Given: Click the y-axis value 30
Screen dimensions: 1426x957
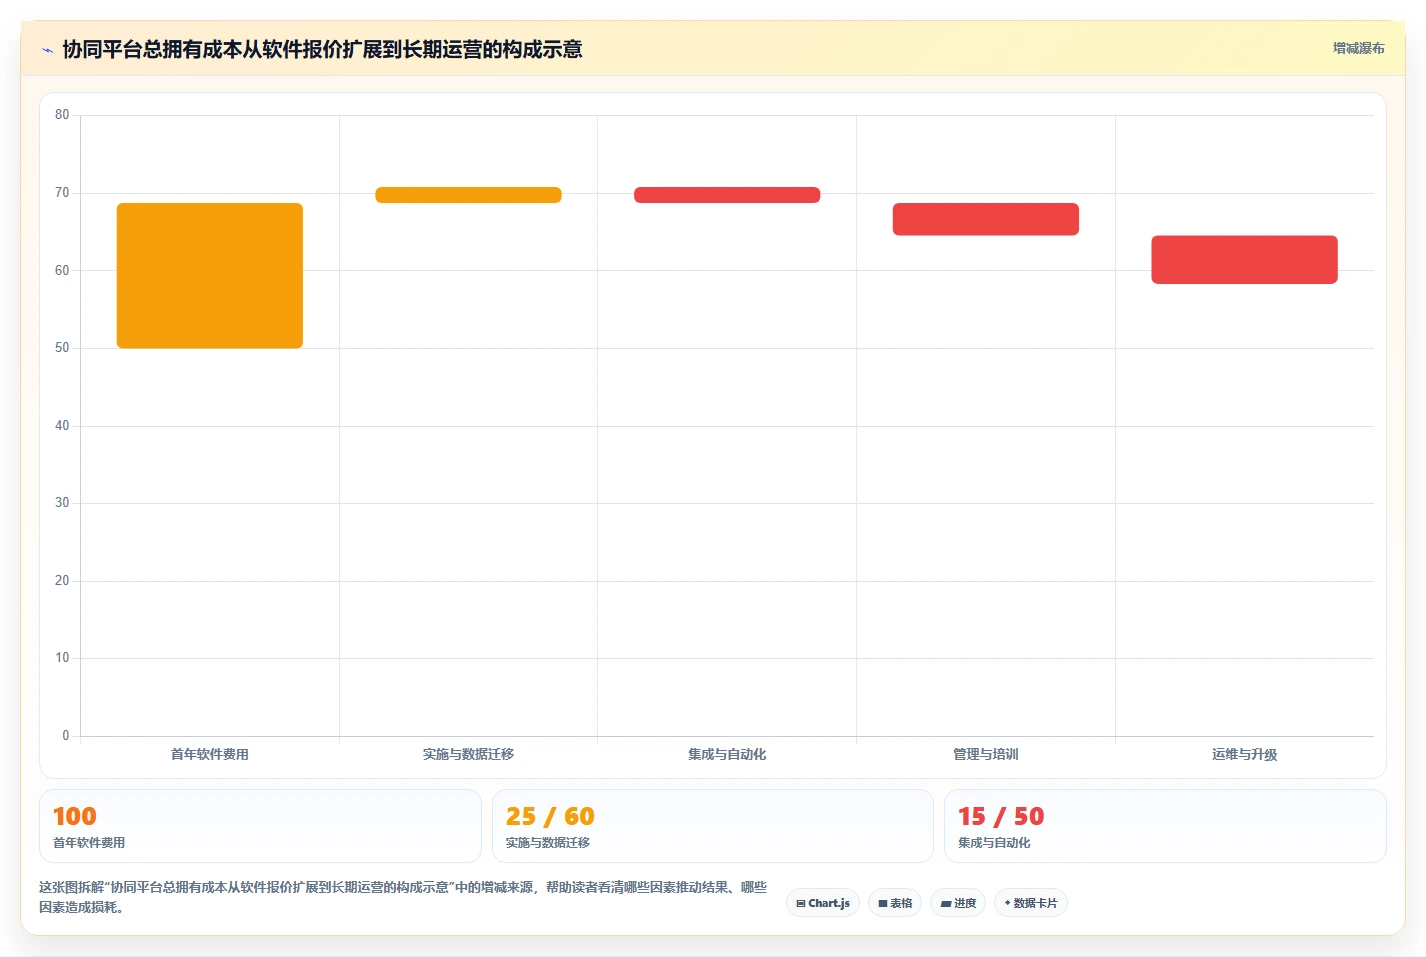Looking at the screenshot, I should [x=62, y=503].
